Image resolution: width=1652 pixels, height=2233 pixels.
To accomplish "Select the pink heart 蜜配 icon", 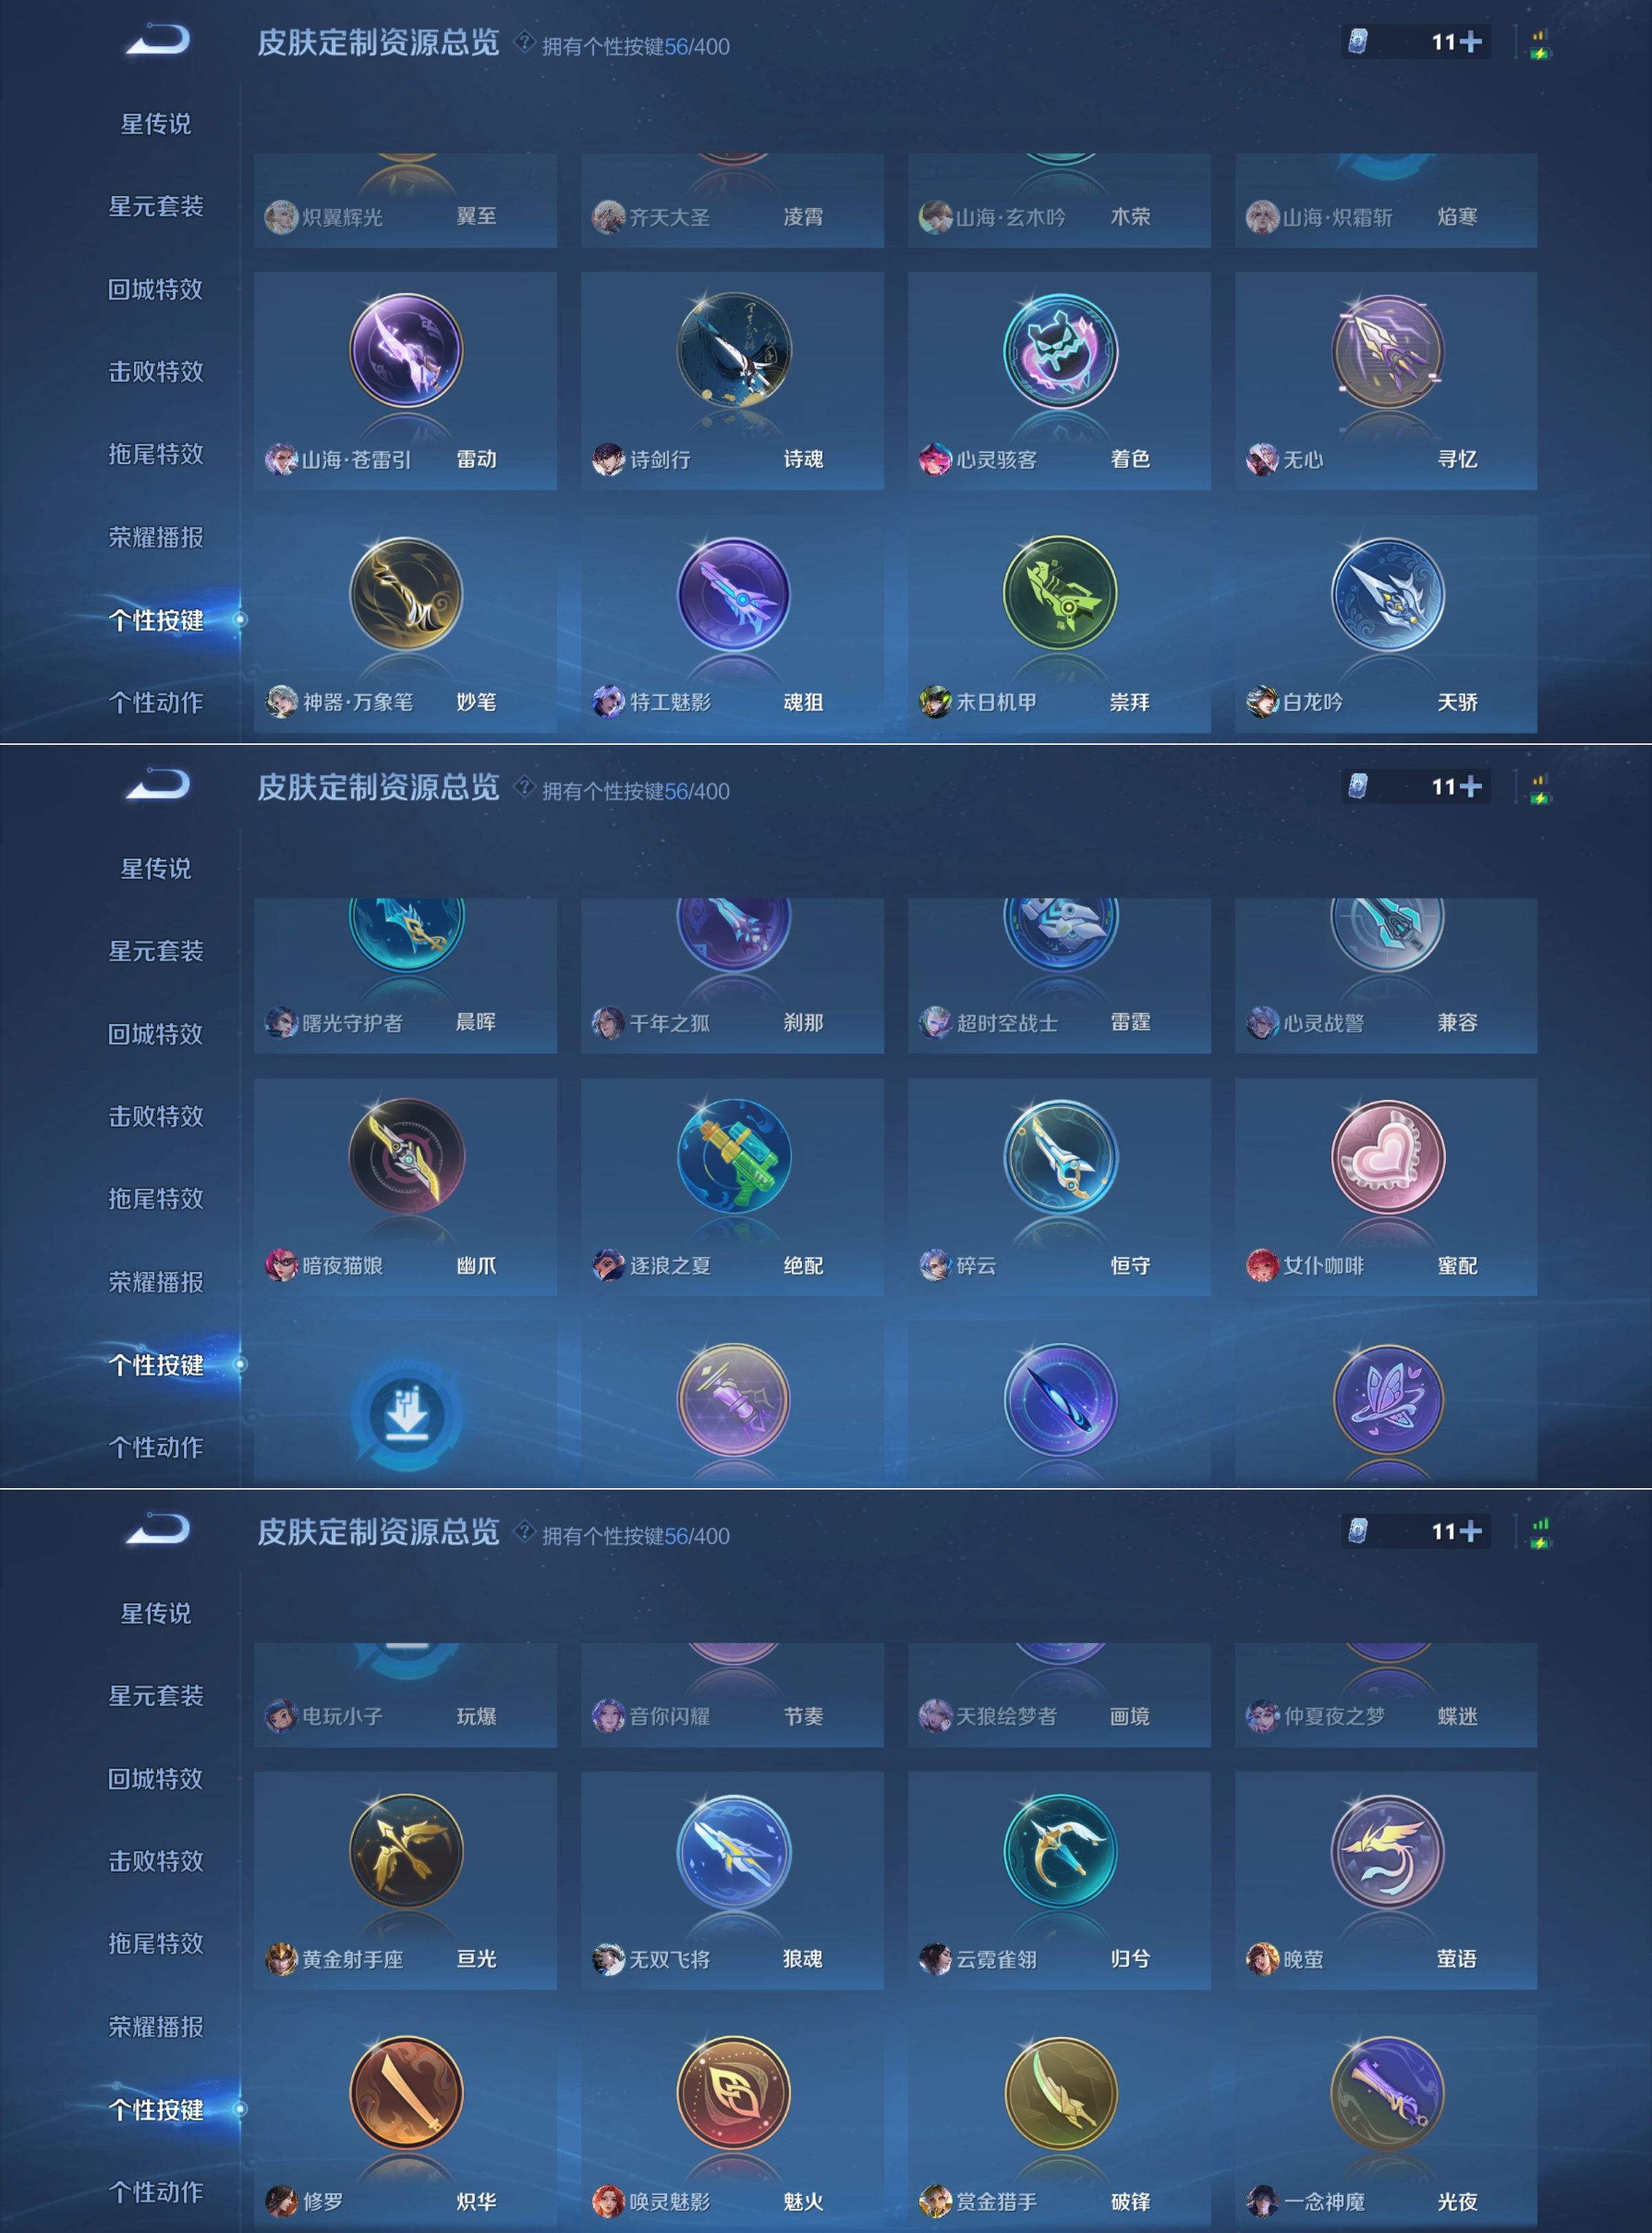I will point(1387,1156).
